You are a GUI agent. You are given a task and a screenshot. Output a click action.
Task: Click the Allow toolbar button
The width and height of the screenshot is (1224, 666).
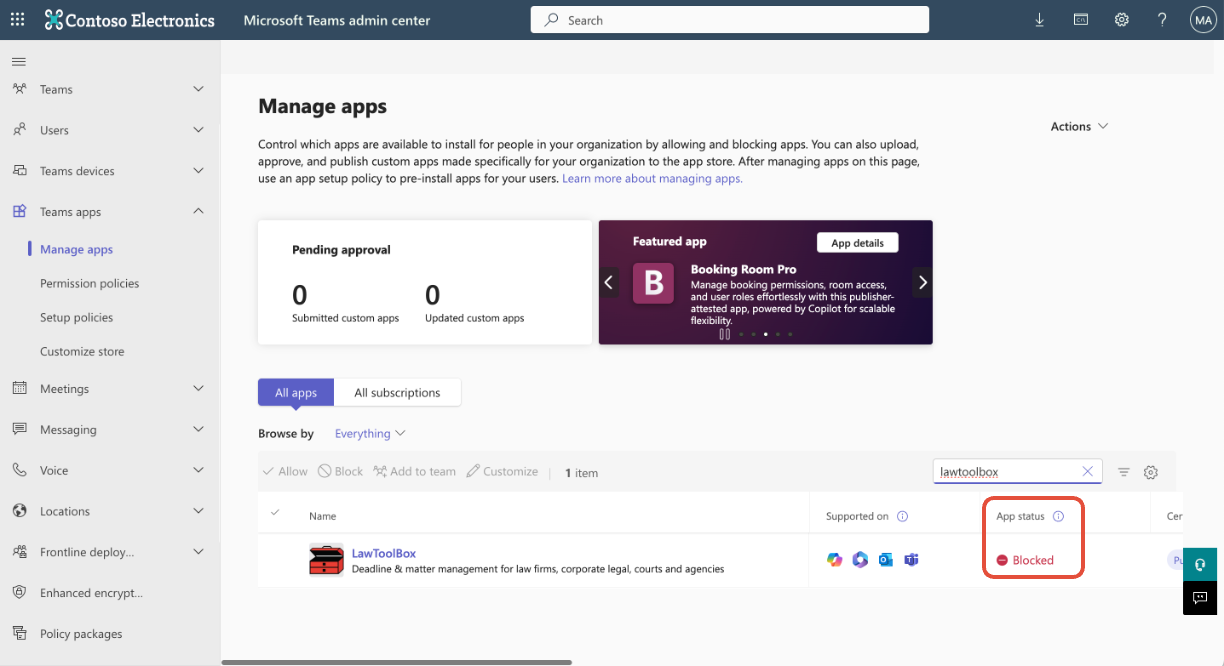click(285, 472)
